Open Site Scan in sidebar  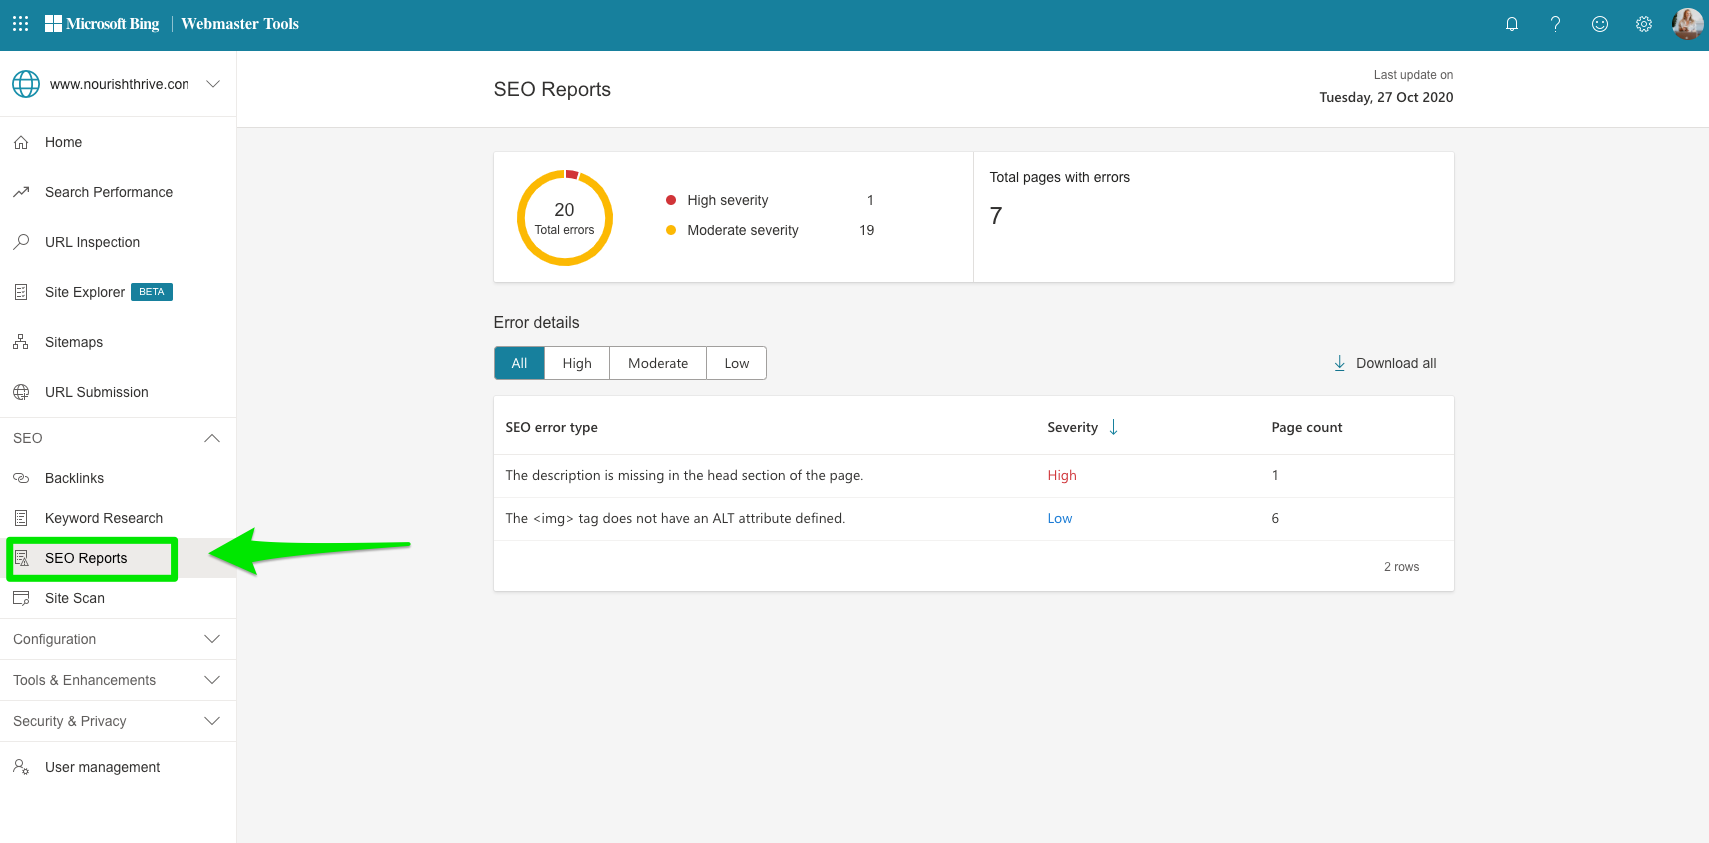pos(74,598)
